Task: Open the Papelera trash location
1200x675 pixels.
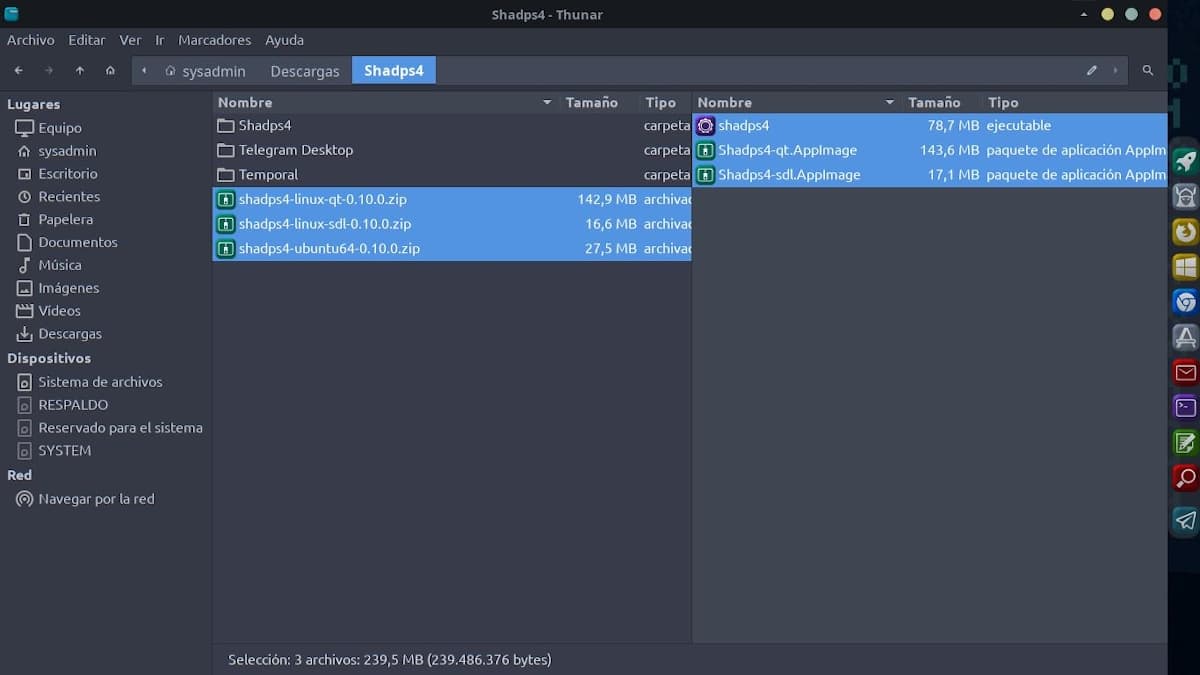Action: tap(65, 219)
